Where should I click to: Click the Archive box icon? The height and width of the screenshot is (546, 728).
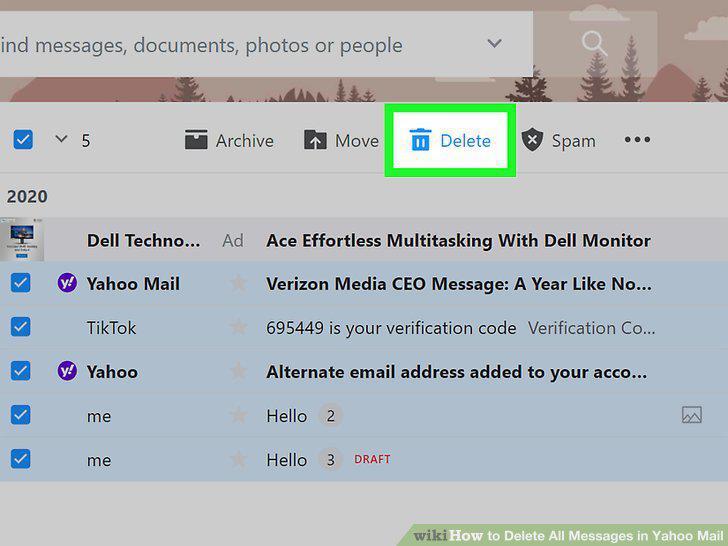(x=196, y=140)
